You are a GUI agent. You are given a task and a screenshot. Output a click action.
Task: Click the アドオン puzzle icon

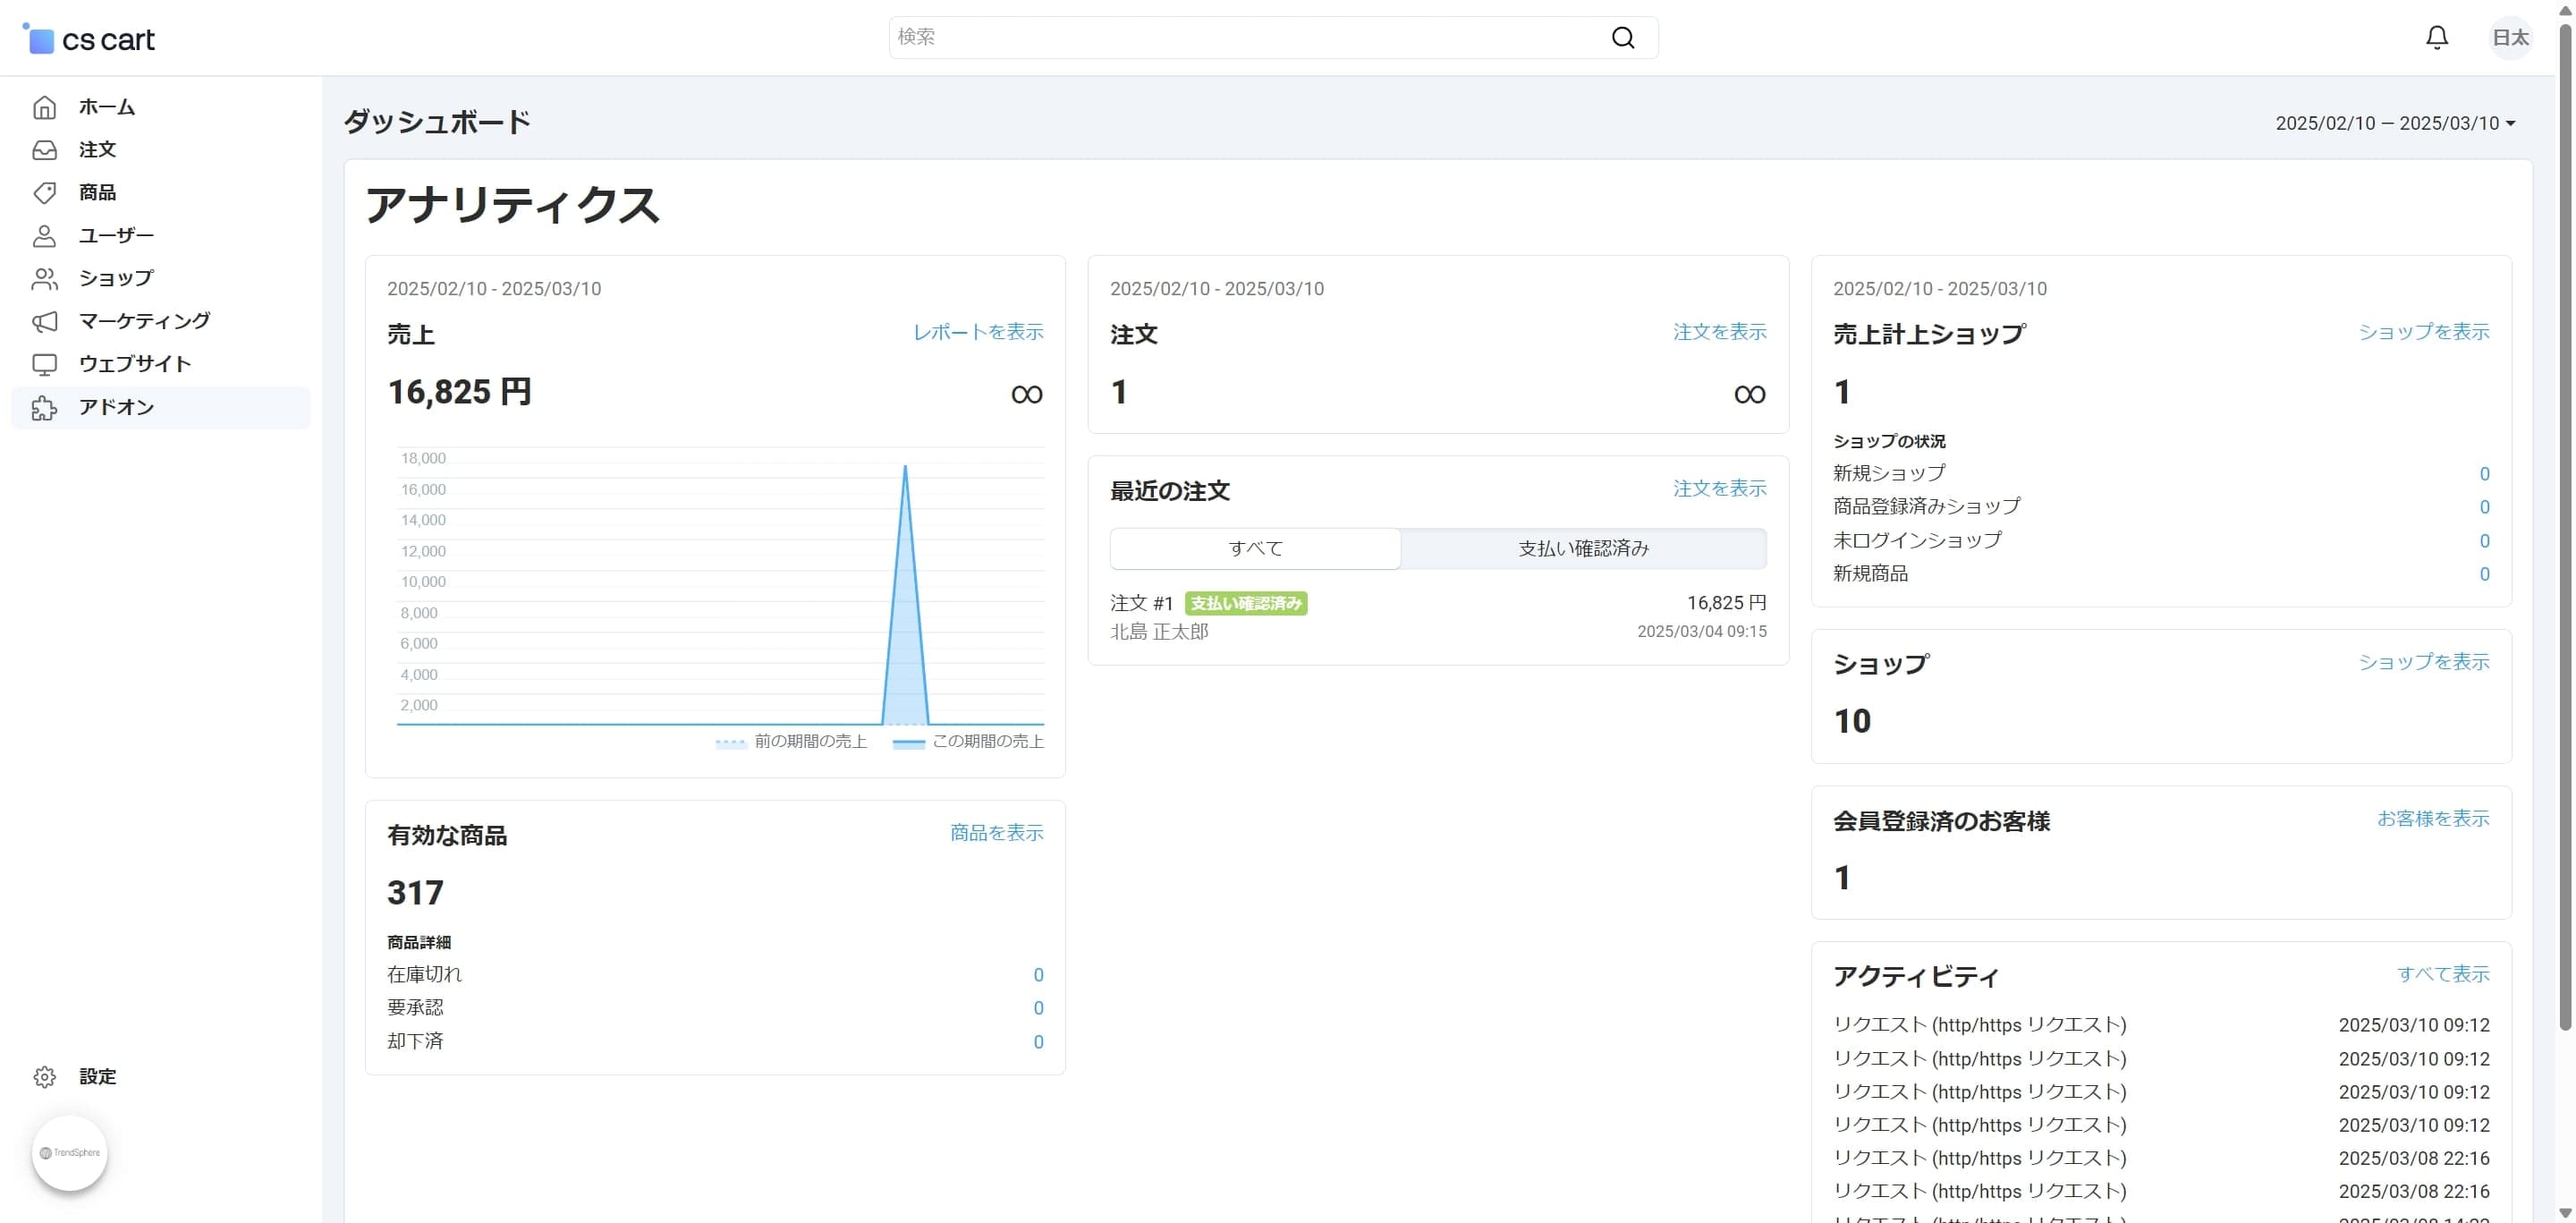pos(44,407)
